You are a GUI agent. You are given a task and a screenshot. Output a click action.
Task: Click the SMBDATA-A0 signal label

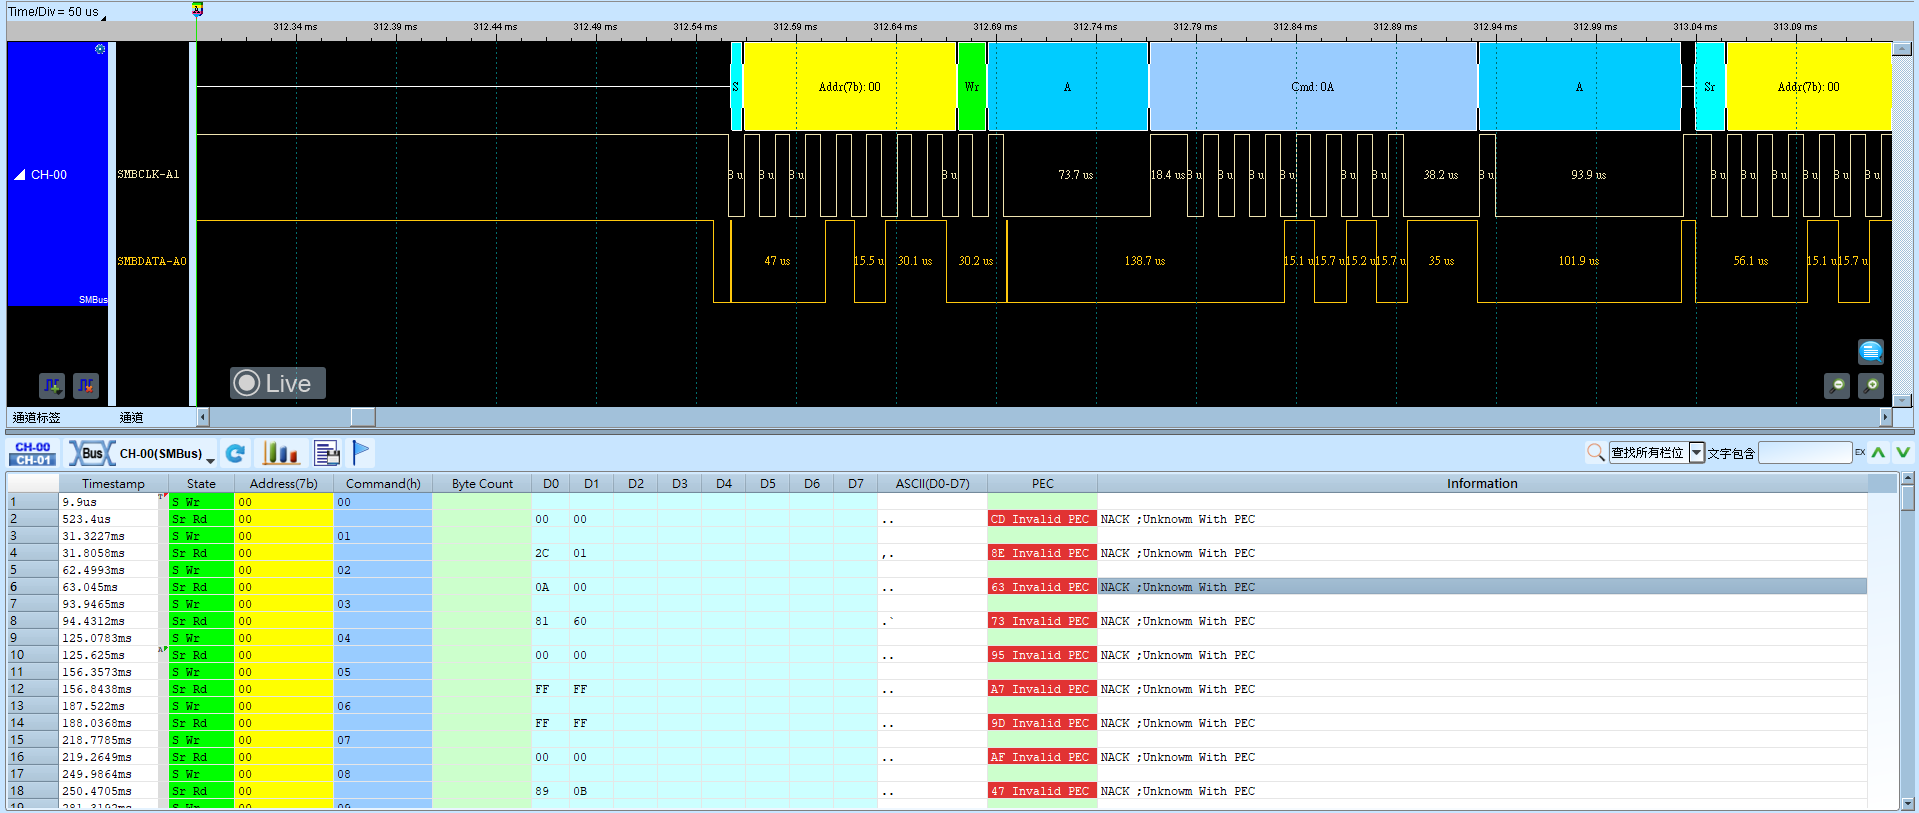(152, 261)
